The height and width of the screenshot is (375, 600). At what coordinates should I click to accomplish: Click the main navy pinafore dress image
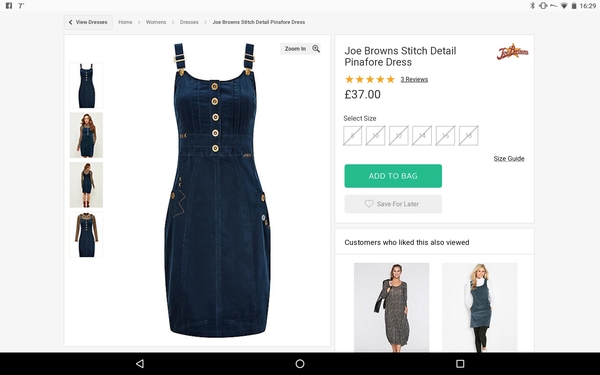pos(217,190)
